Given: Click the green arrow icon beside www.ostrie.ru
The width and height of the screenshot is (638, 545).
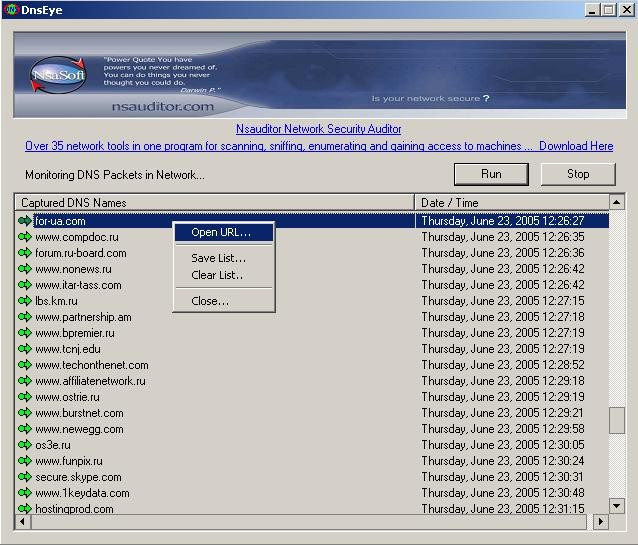Looking at the screenshot, I should coord(25,397).
